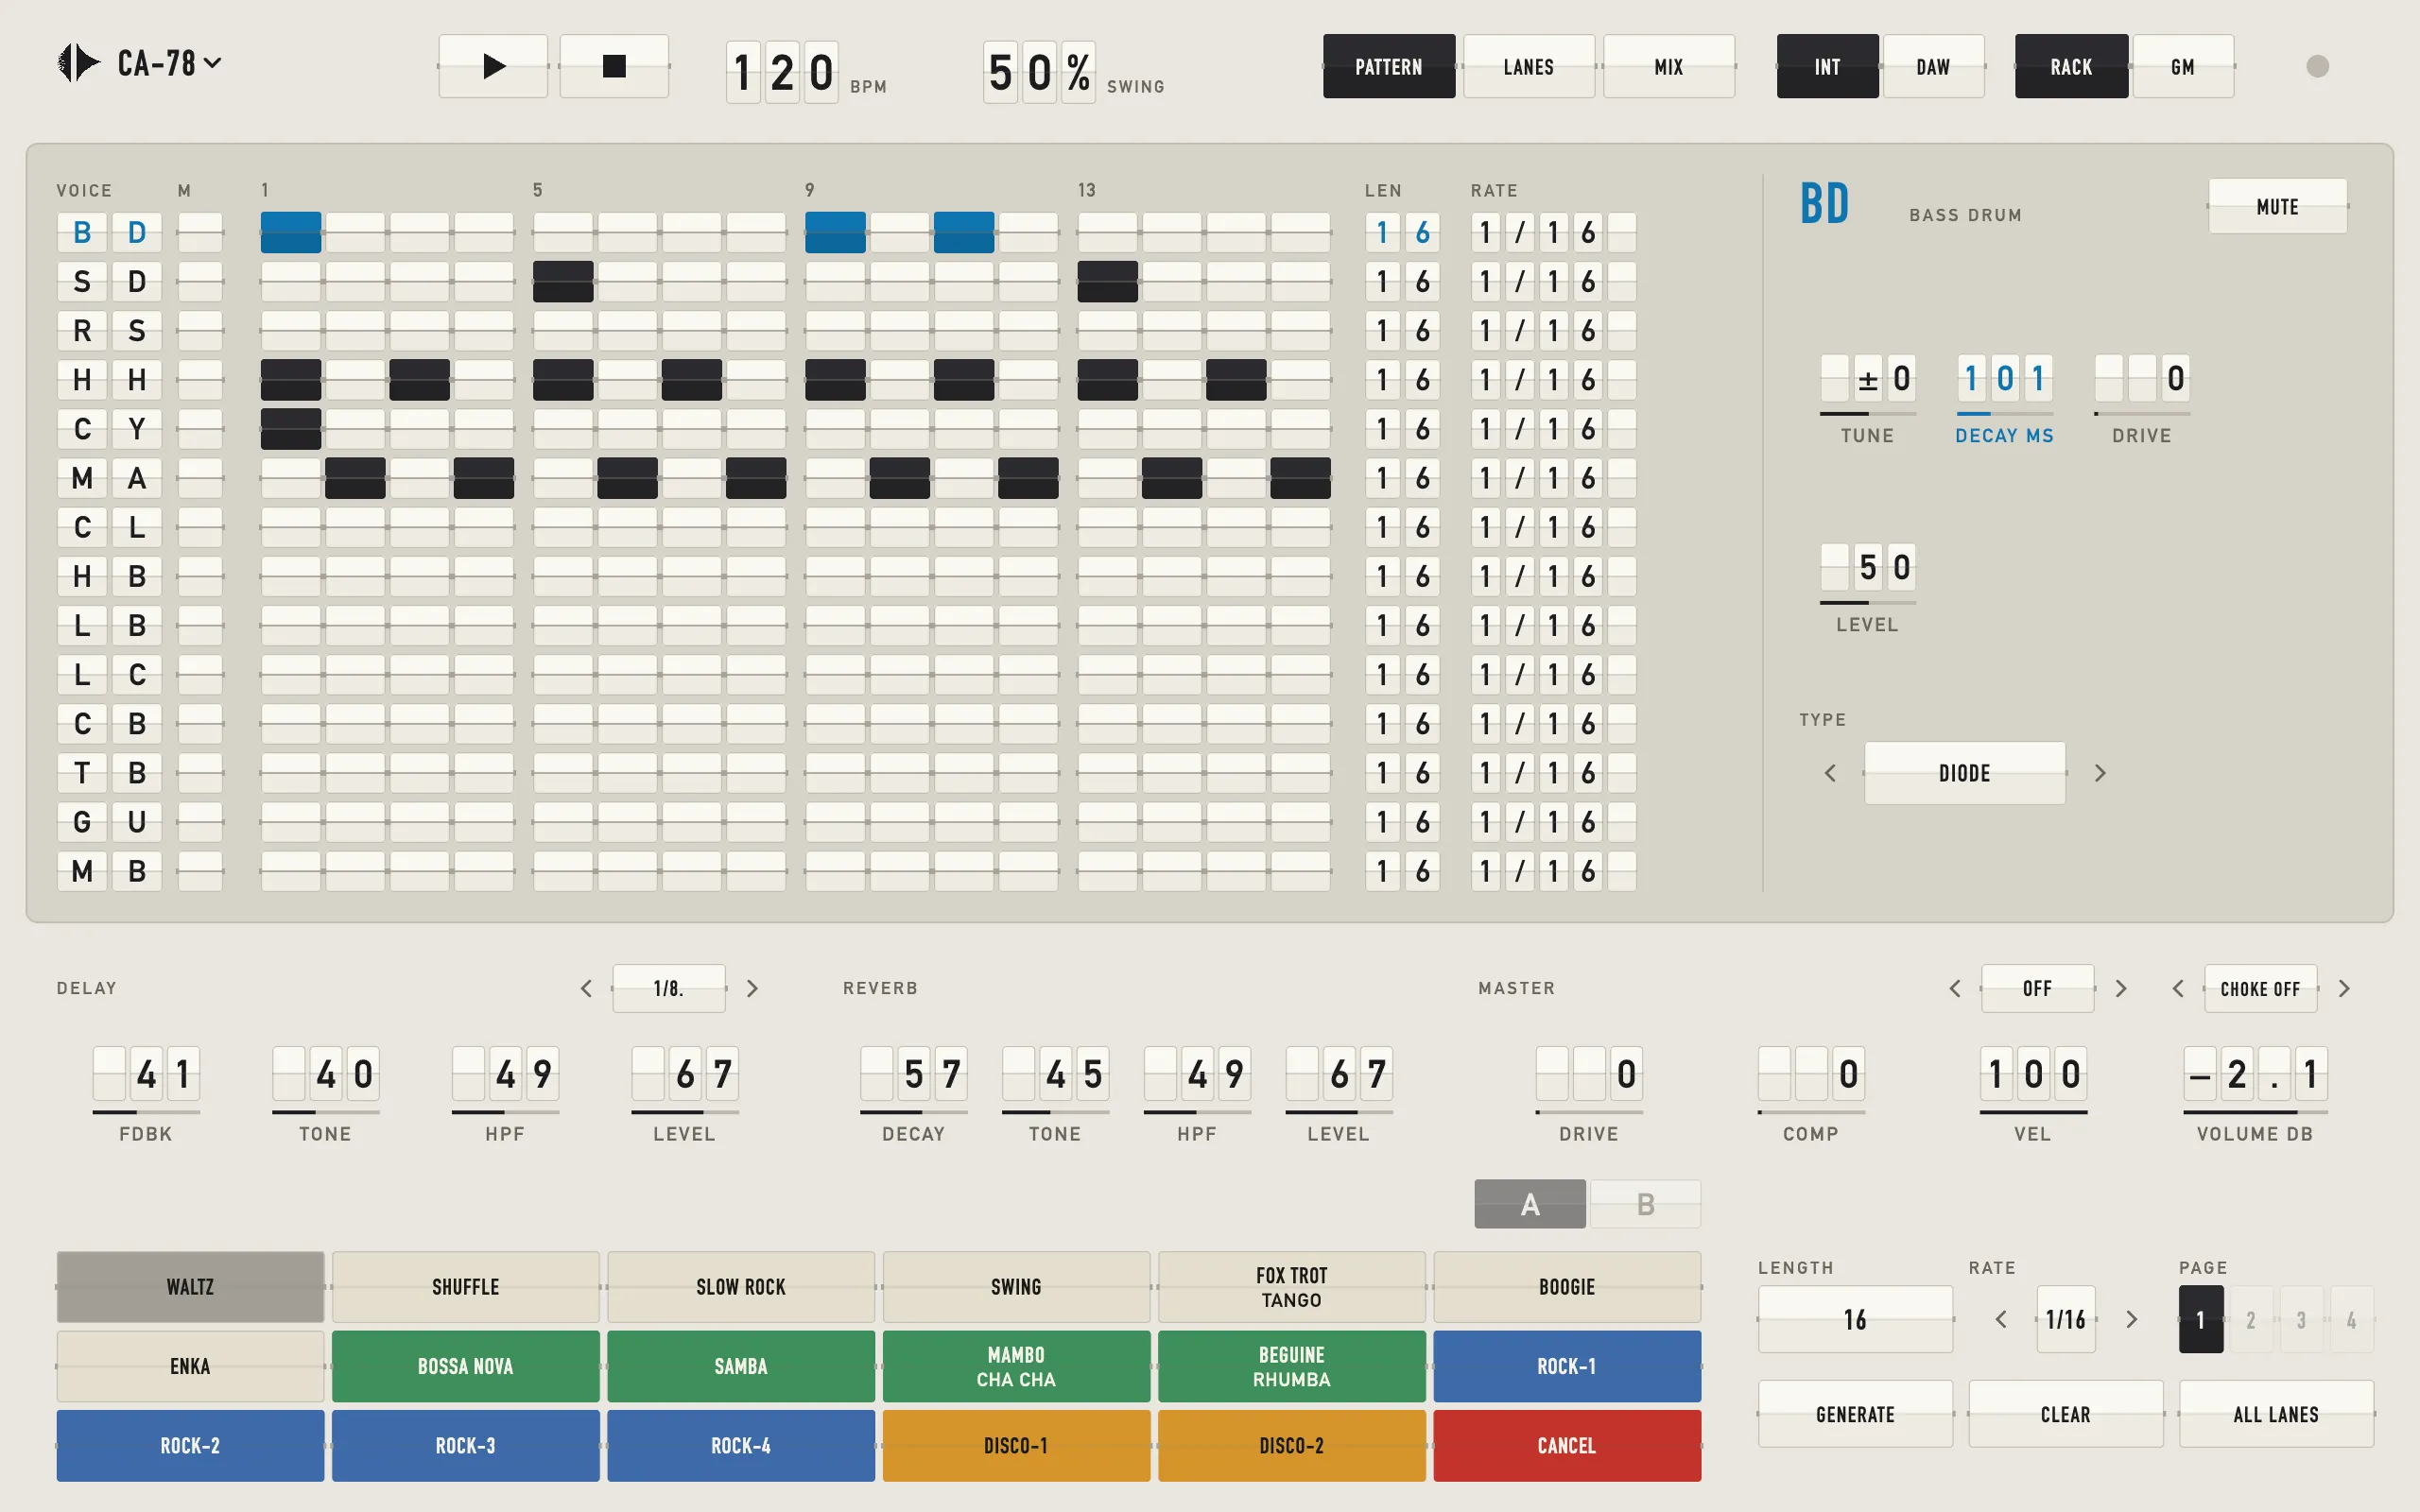Toggle BD step 1 in the grid
This screenshot has width=2420, height=1512.
291,232
